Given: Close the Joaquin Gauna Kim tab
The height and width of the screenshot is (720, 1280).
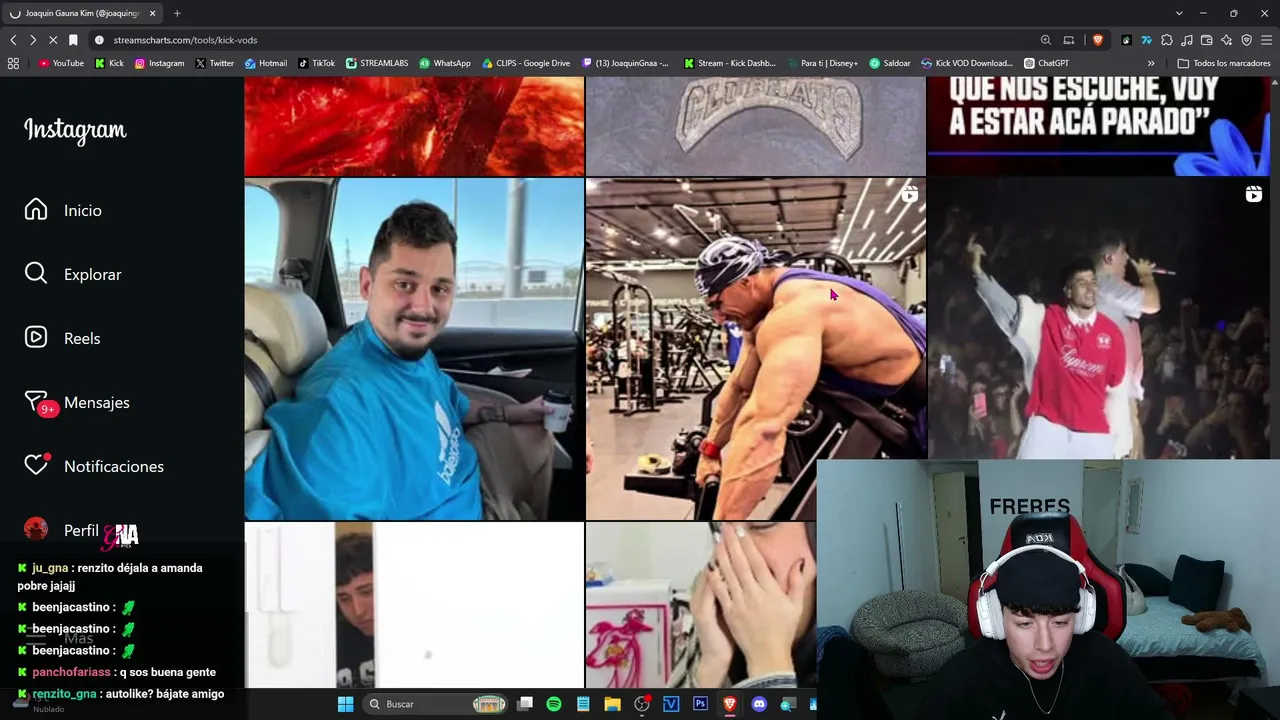Looking at the screenshot, I should click(x=152, y=13).
